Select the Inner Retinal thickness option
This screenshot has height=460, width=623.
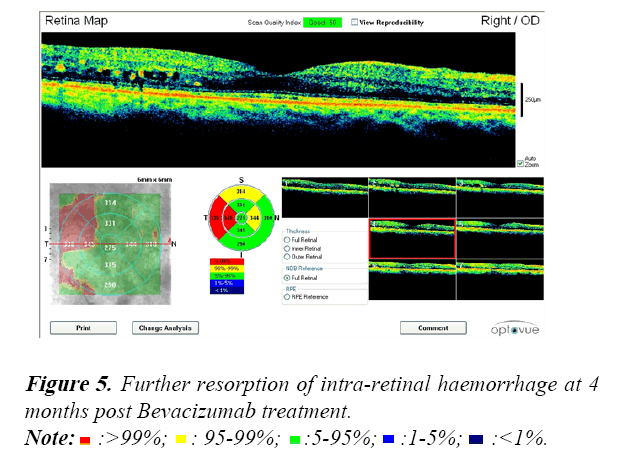[x=288, y=248]
